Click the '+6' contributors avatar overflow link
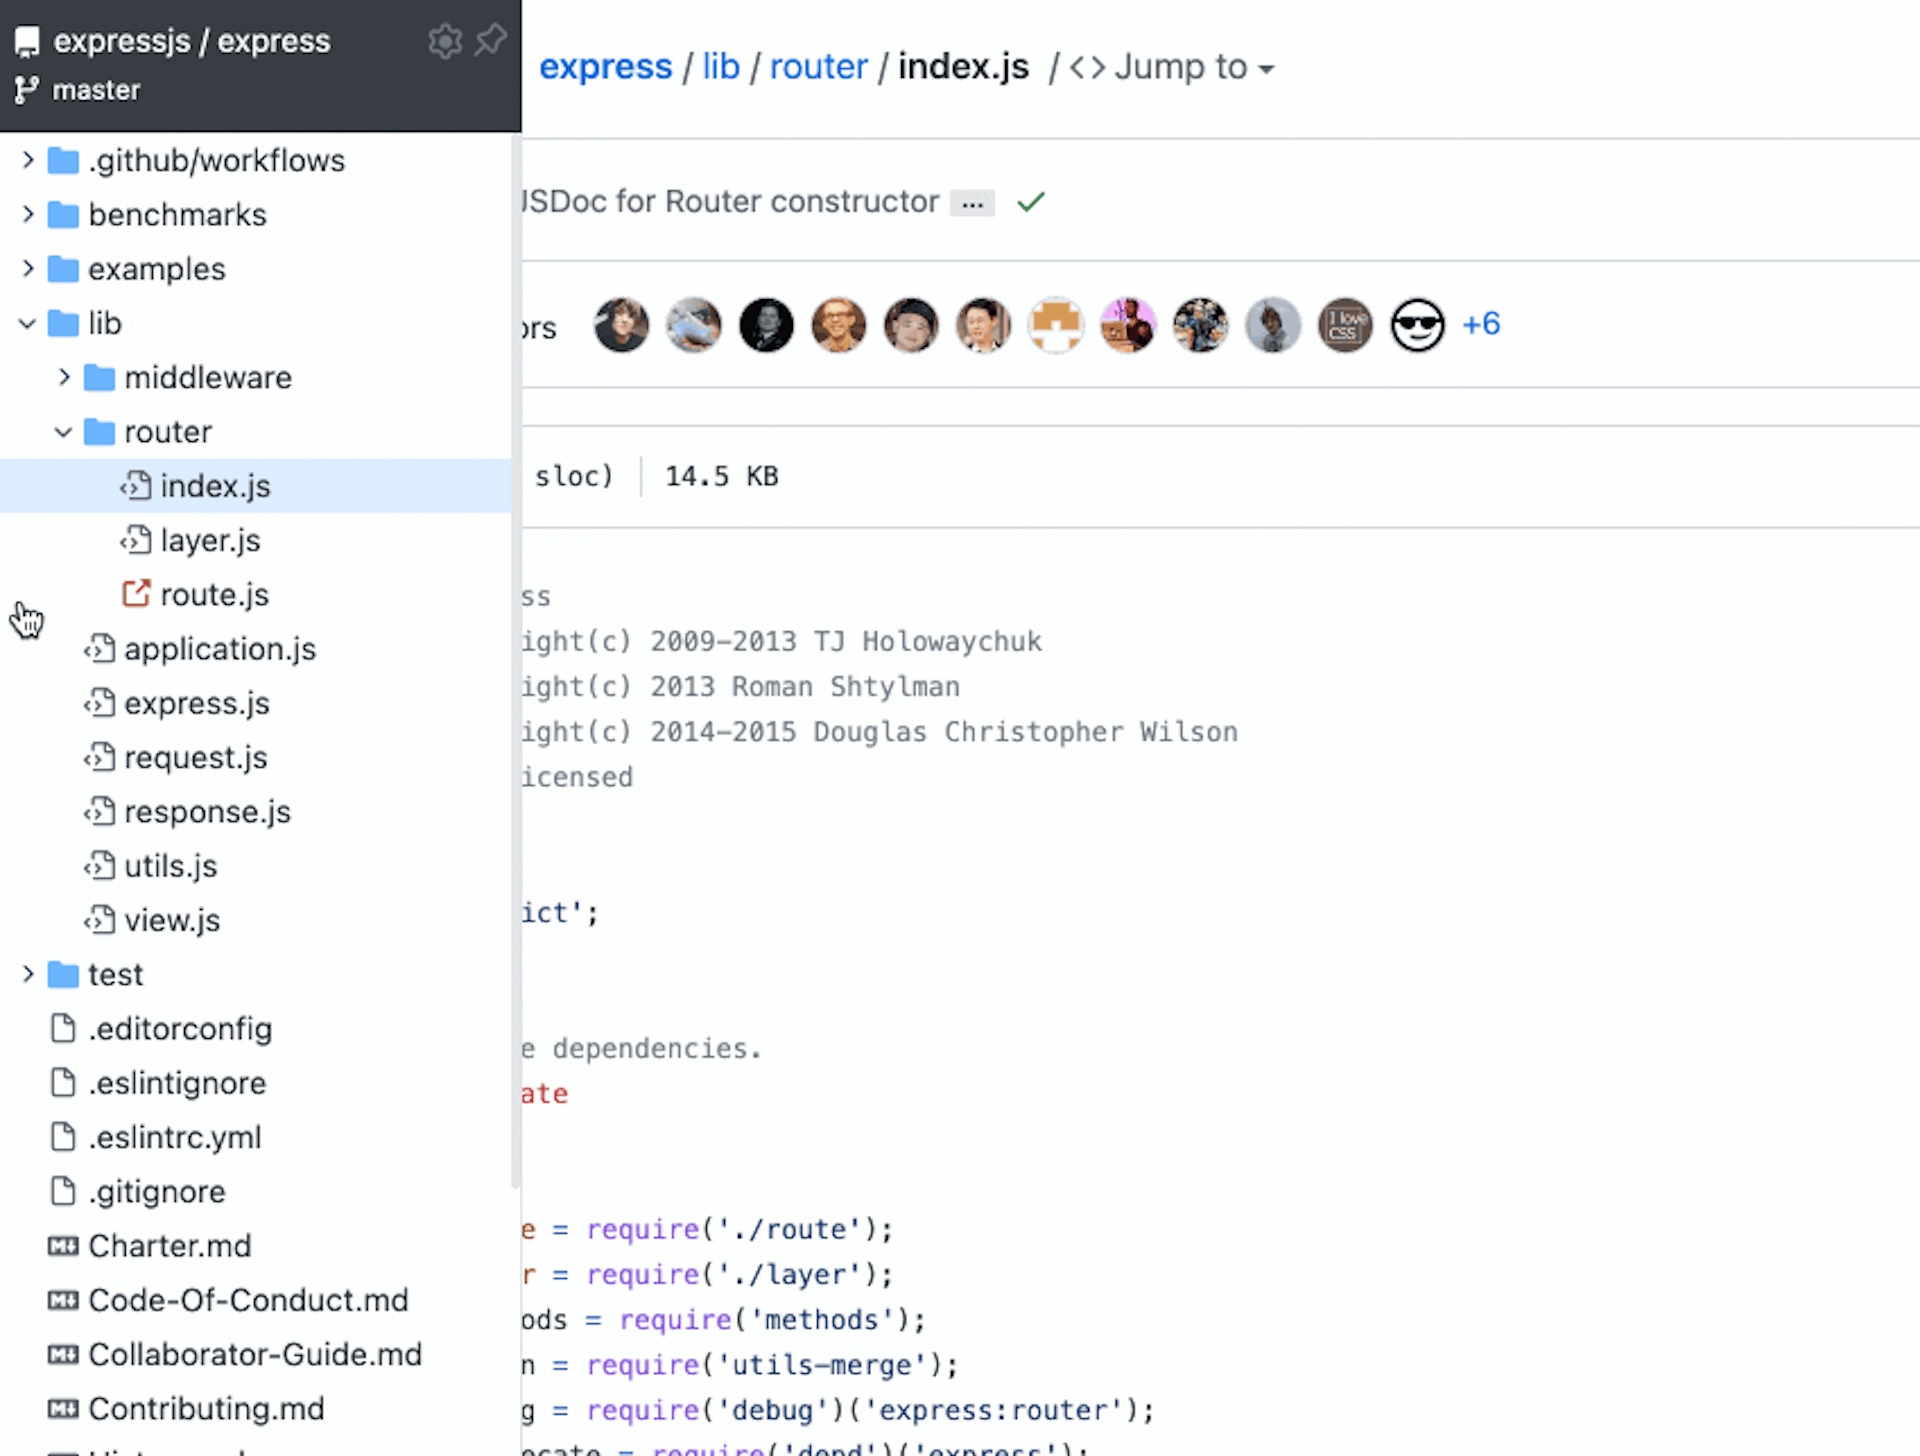Viewport: 1920px width, 1456px height. click(1480, 323)
